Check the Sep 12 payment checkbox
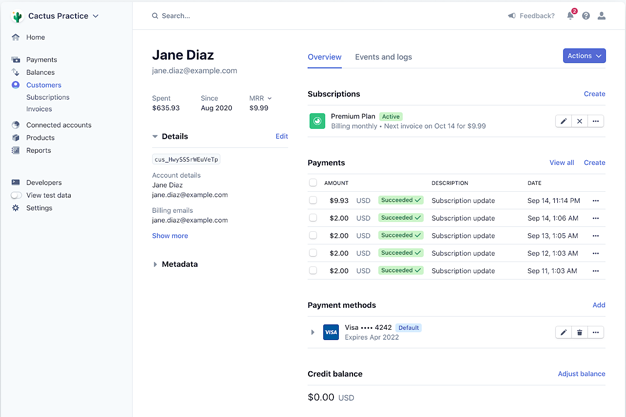 point(313,253)
